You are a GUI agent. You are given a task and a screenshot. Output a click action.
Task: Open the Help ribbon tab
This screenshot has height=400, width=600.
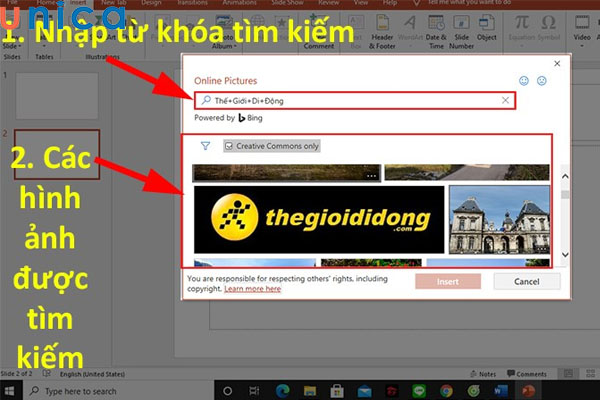tap(390, 3)
